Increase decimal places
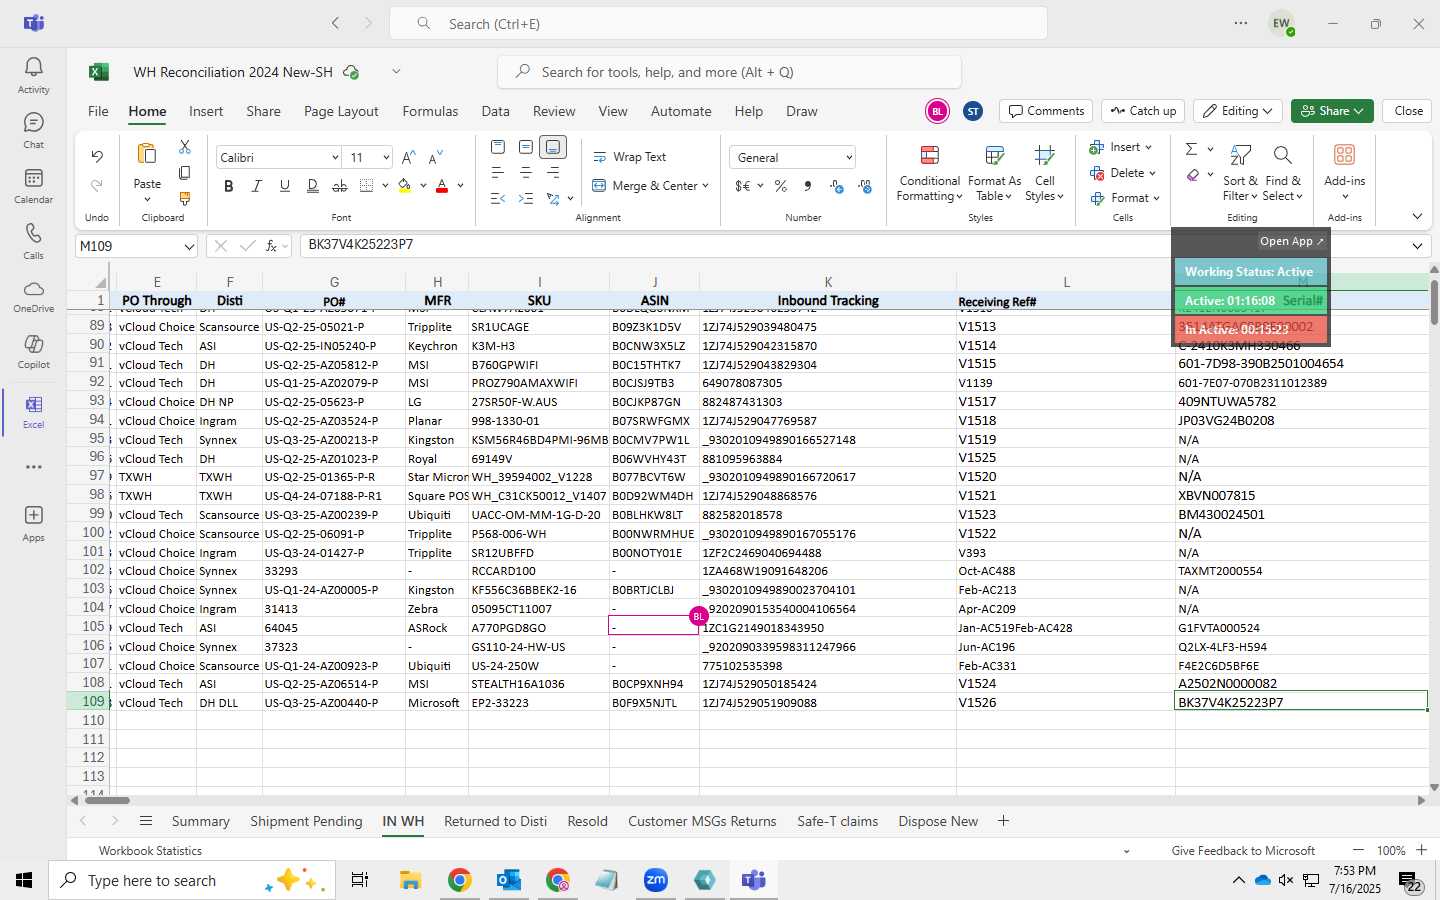 (837, 186)
